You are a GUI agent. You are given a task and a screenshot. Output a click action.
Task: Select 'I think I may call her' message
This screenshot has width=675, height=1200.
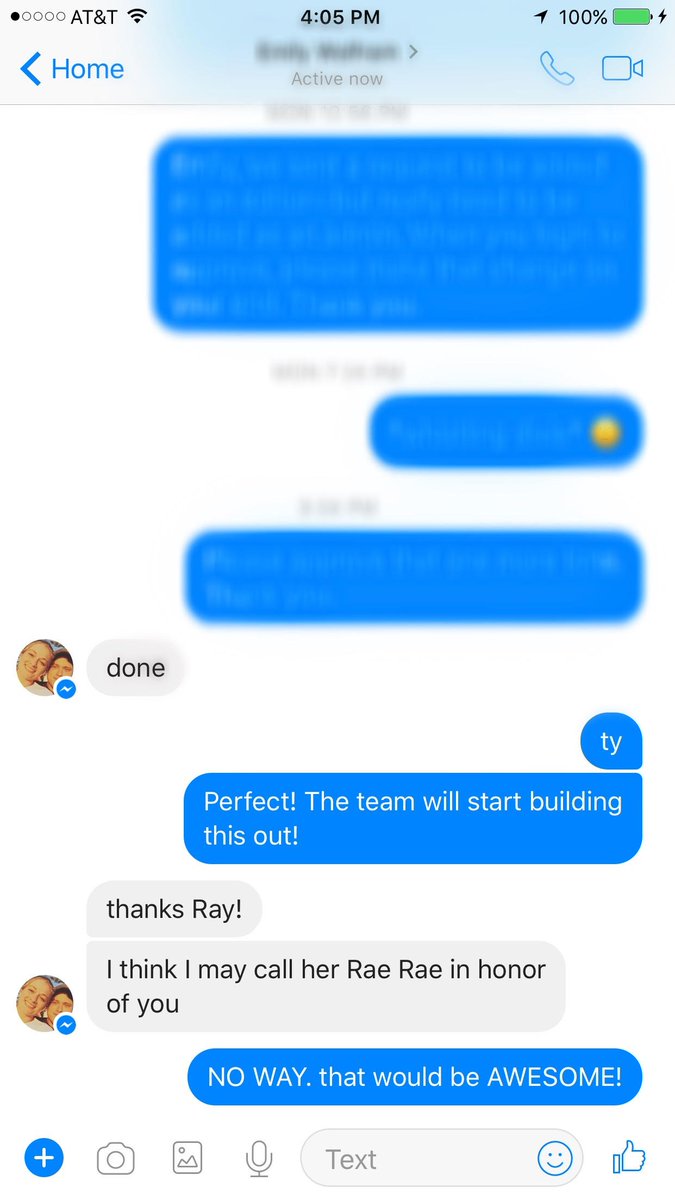[x=326, y=986]
